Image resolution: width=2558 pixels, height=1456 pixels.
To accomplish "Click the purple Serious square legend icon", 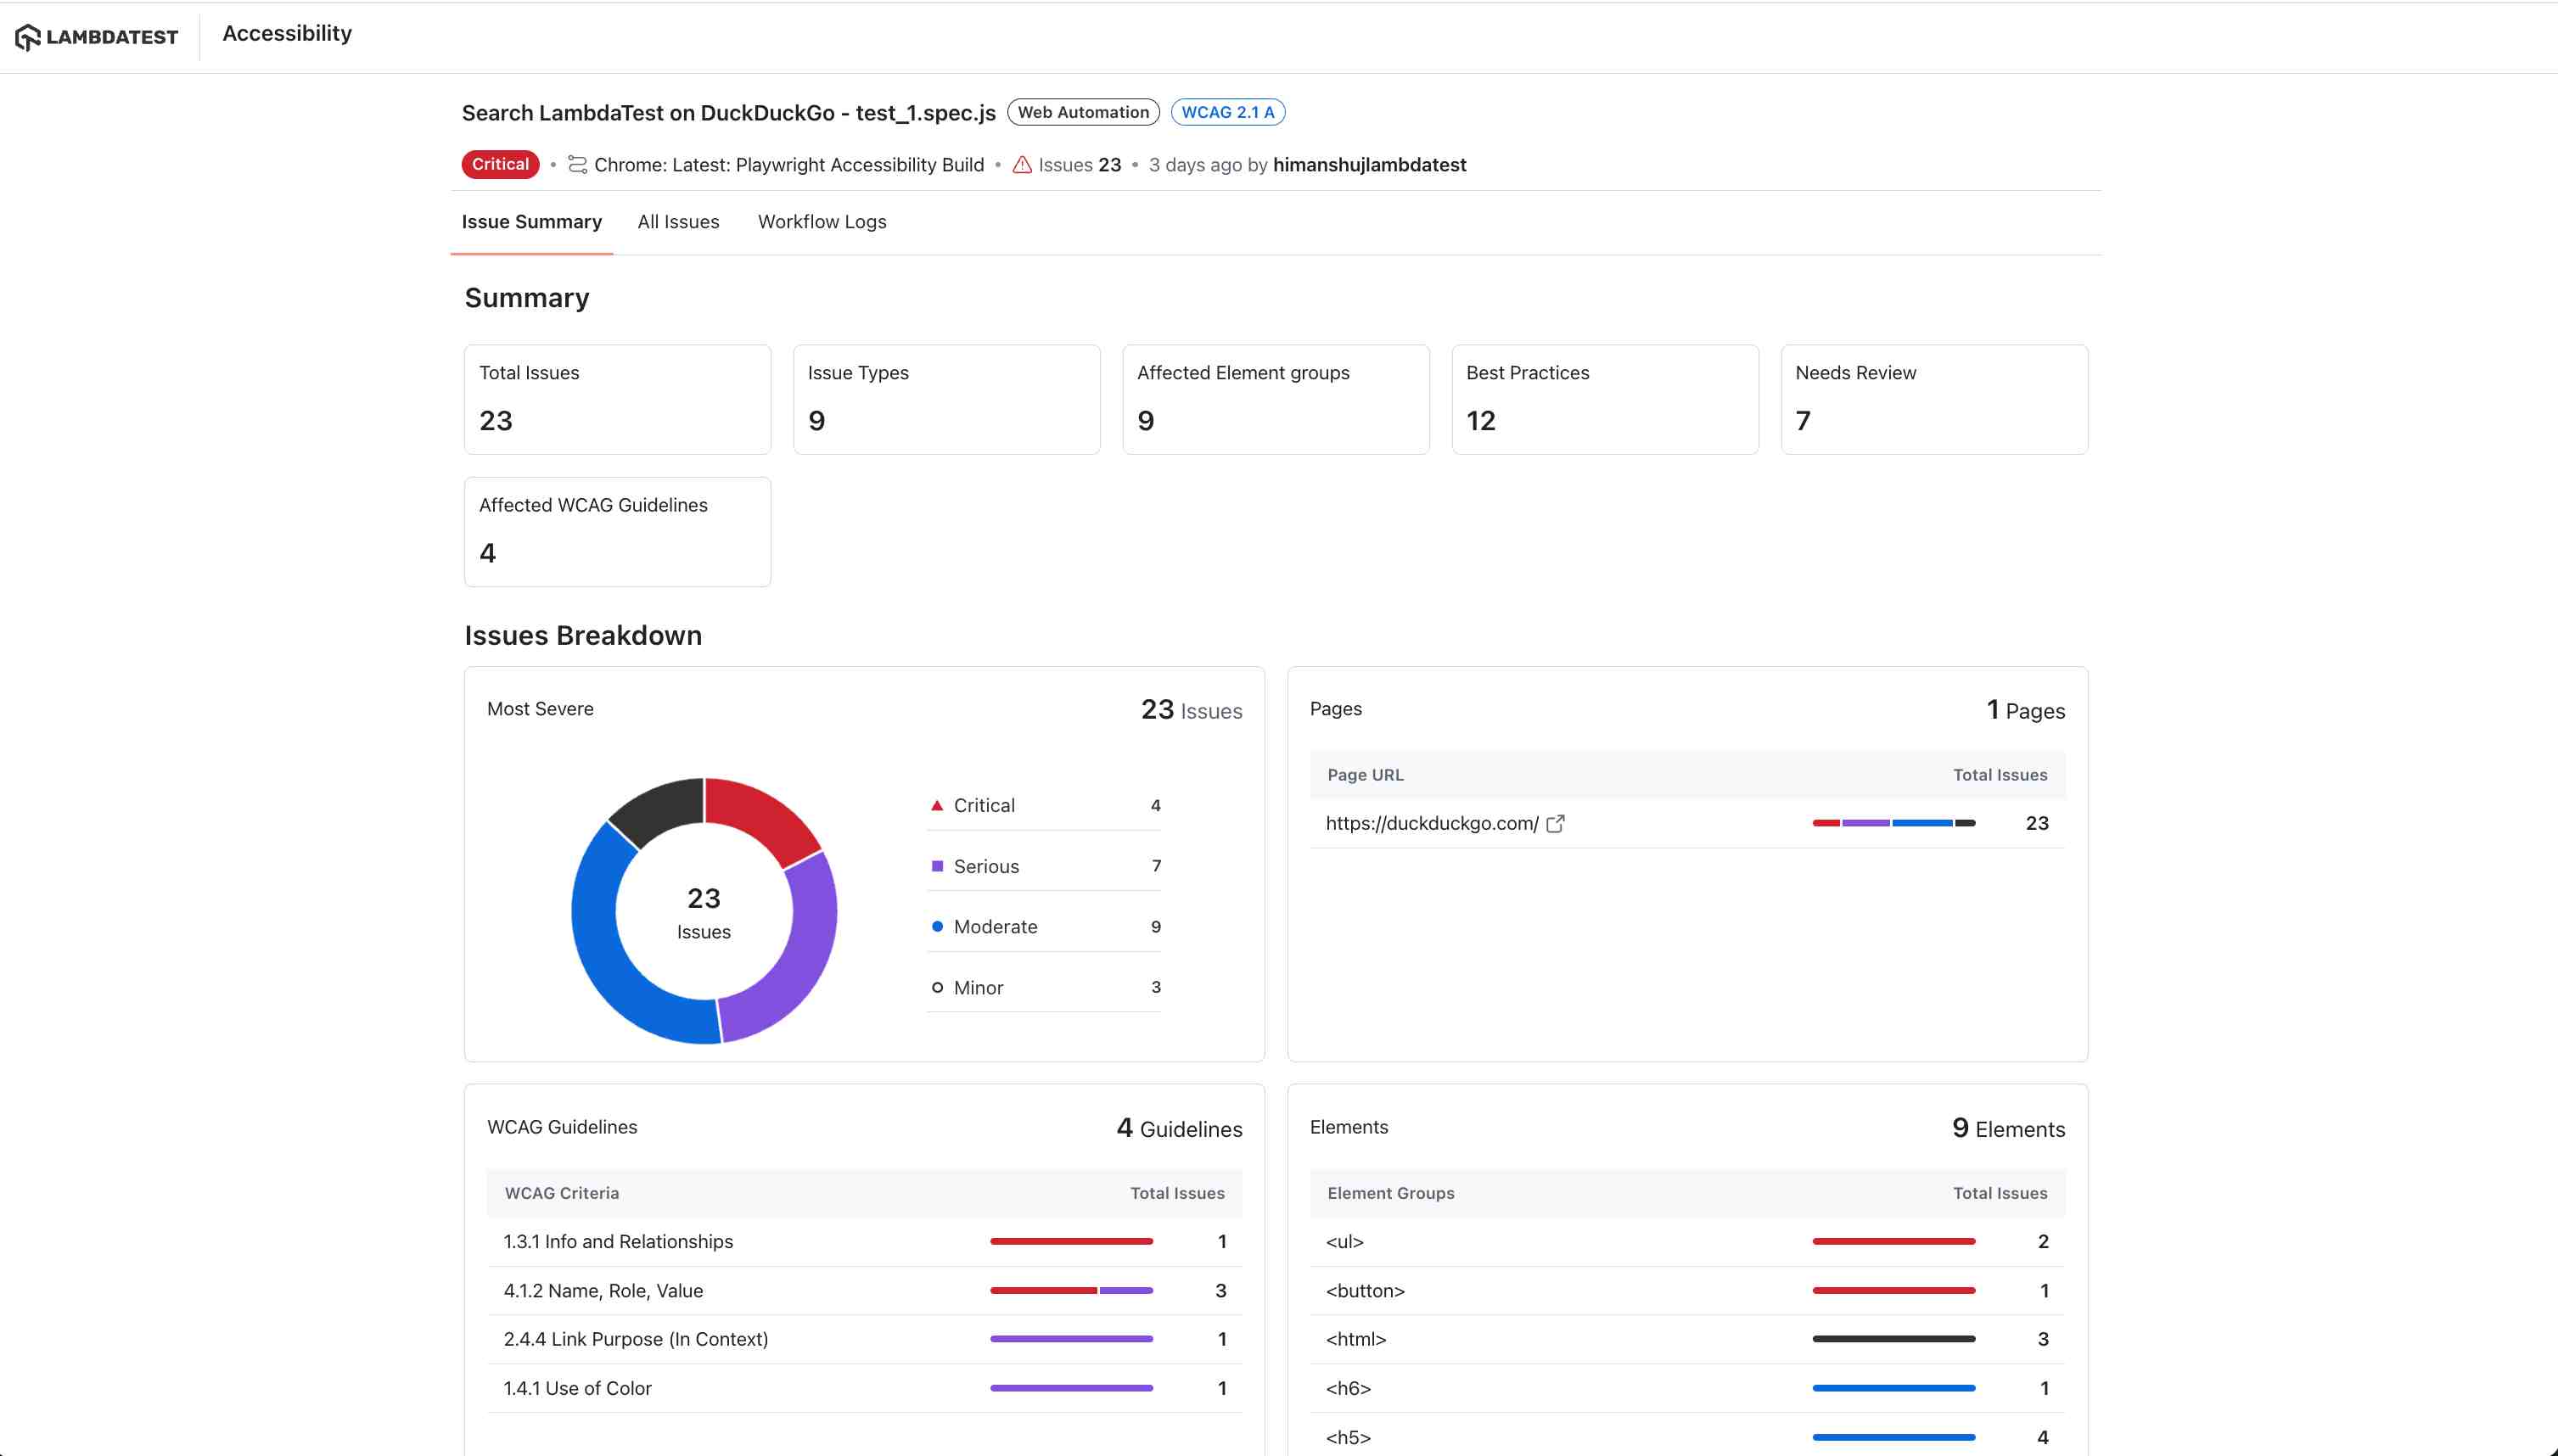I will [937, 866].
